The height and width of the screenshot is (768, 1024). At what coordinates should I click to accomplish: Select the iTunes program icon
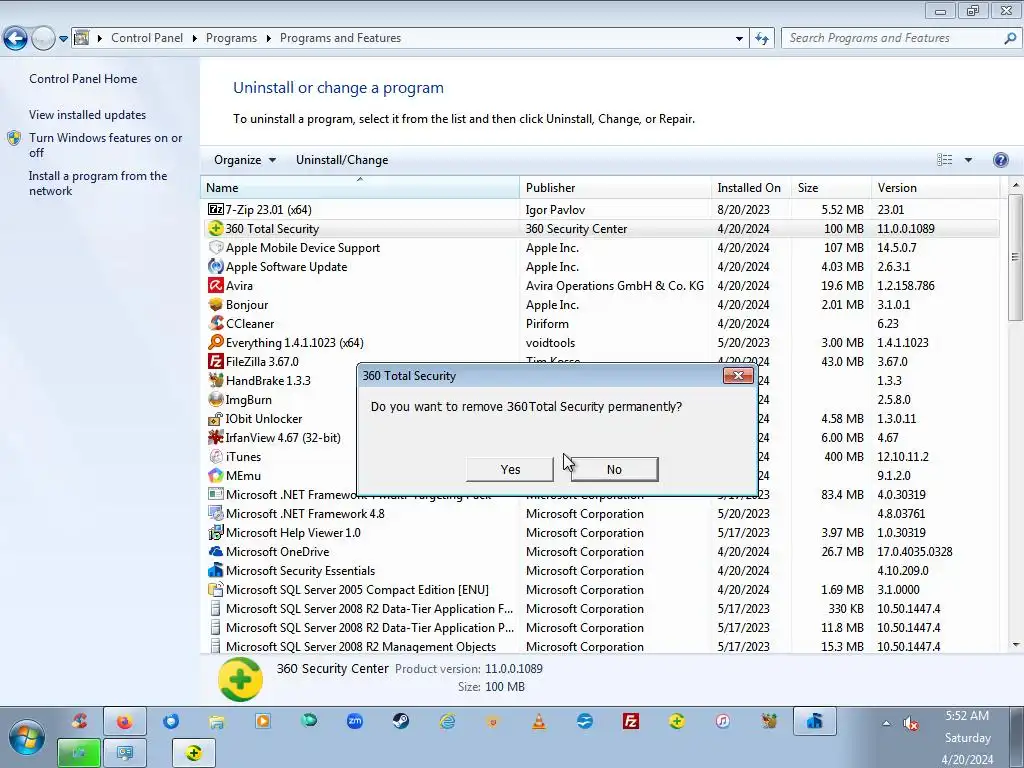[216, 456]
